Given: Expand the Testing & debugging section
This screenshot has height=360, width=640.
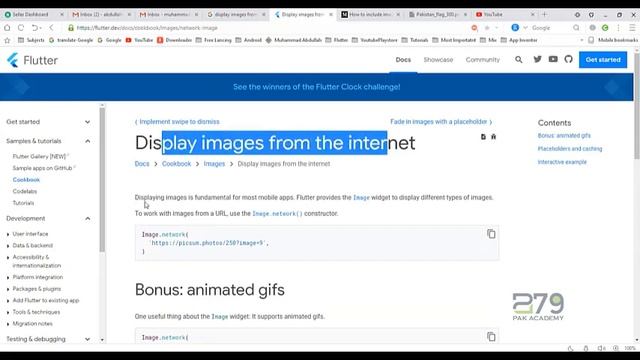Looking at the screenshot, I should [87, 339].
